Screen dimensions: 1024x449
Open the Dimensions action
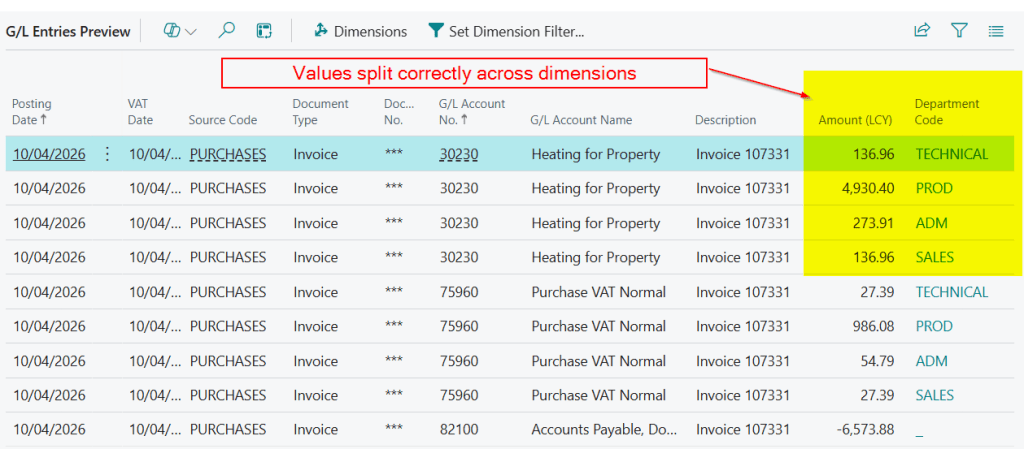coord(360,31)
